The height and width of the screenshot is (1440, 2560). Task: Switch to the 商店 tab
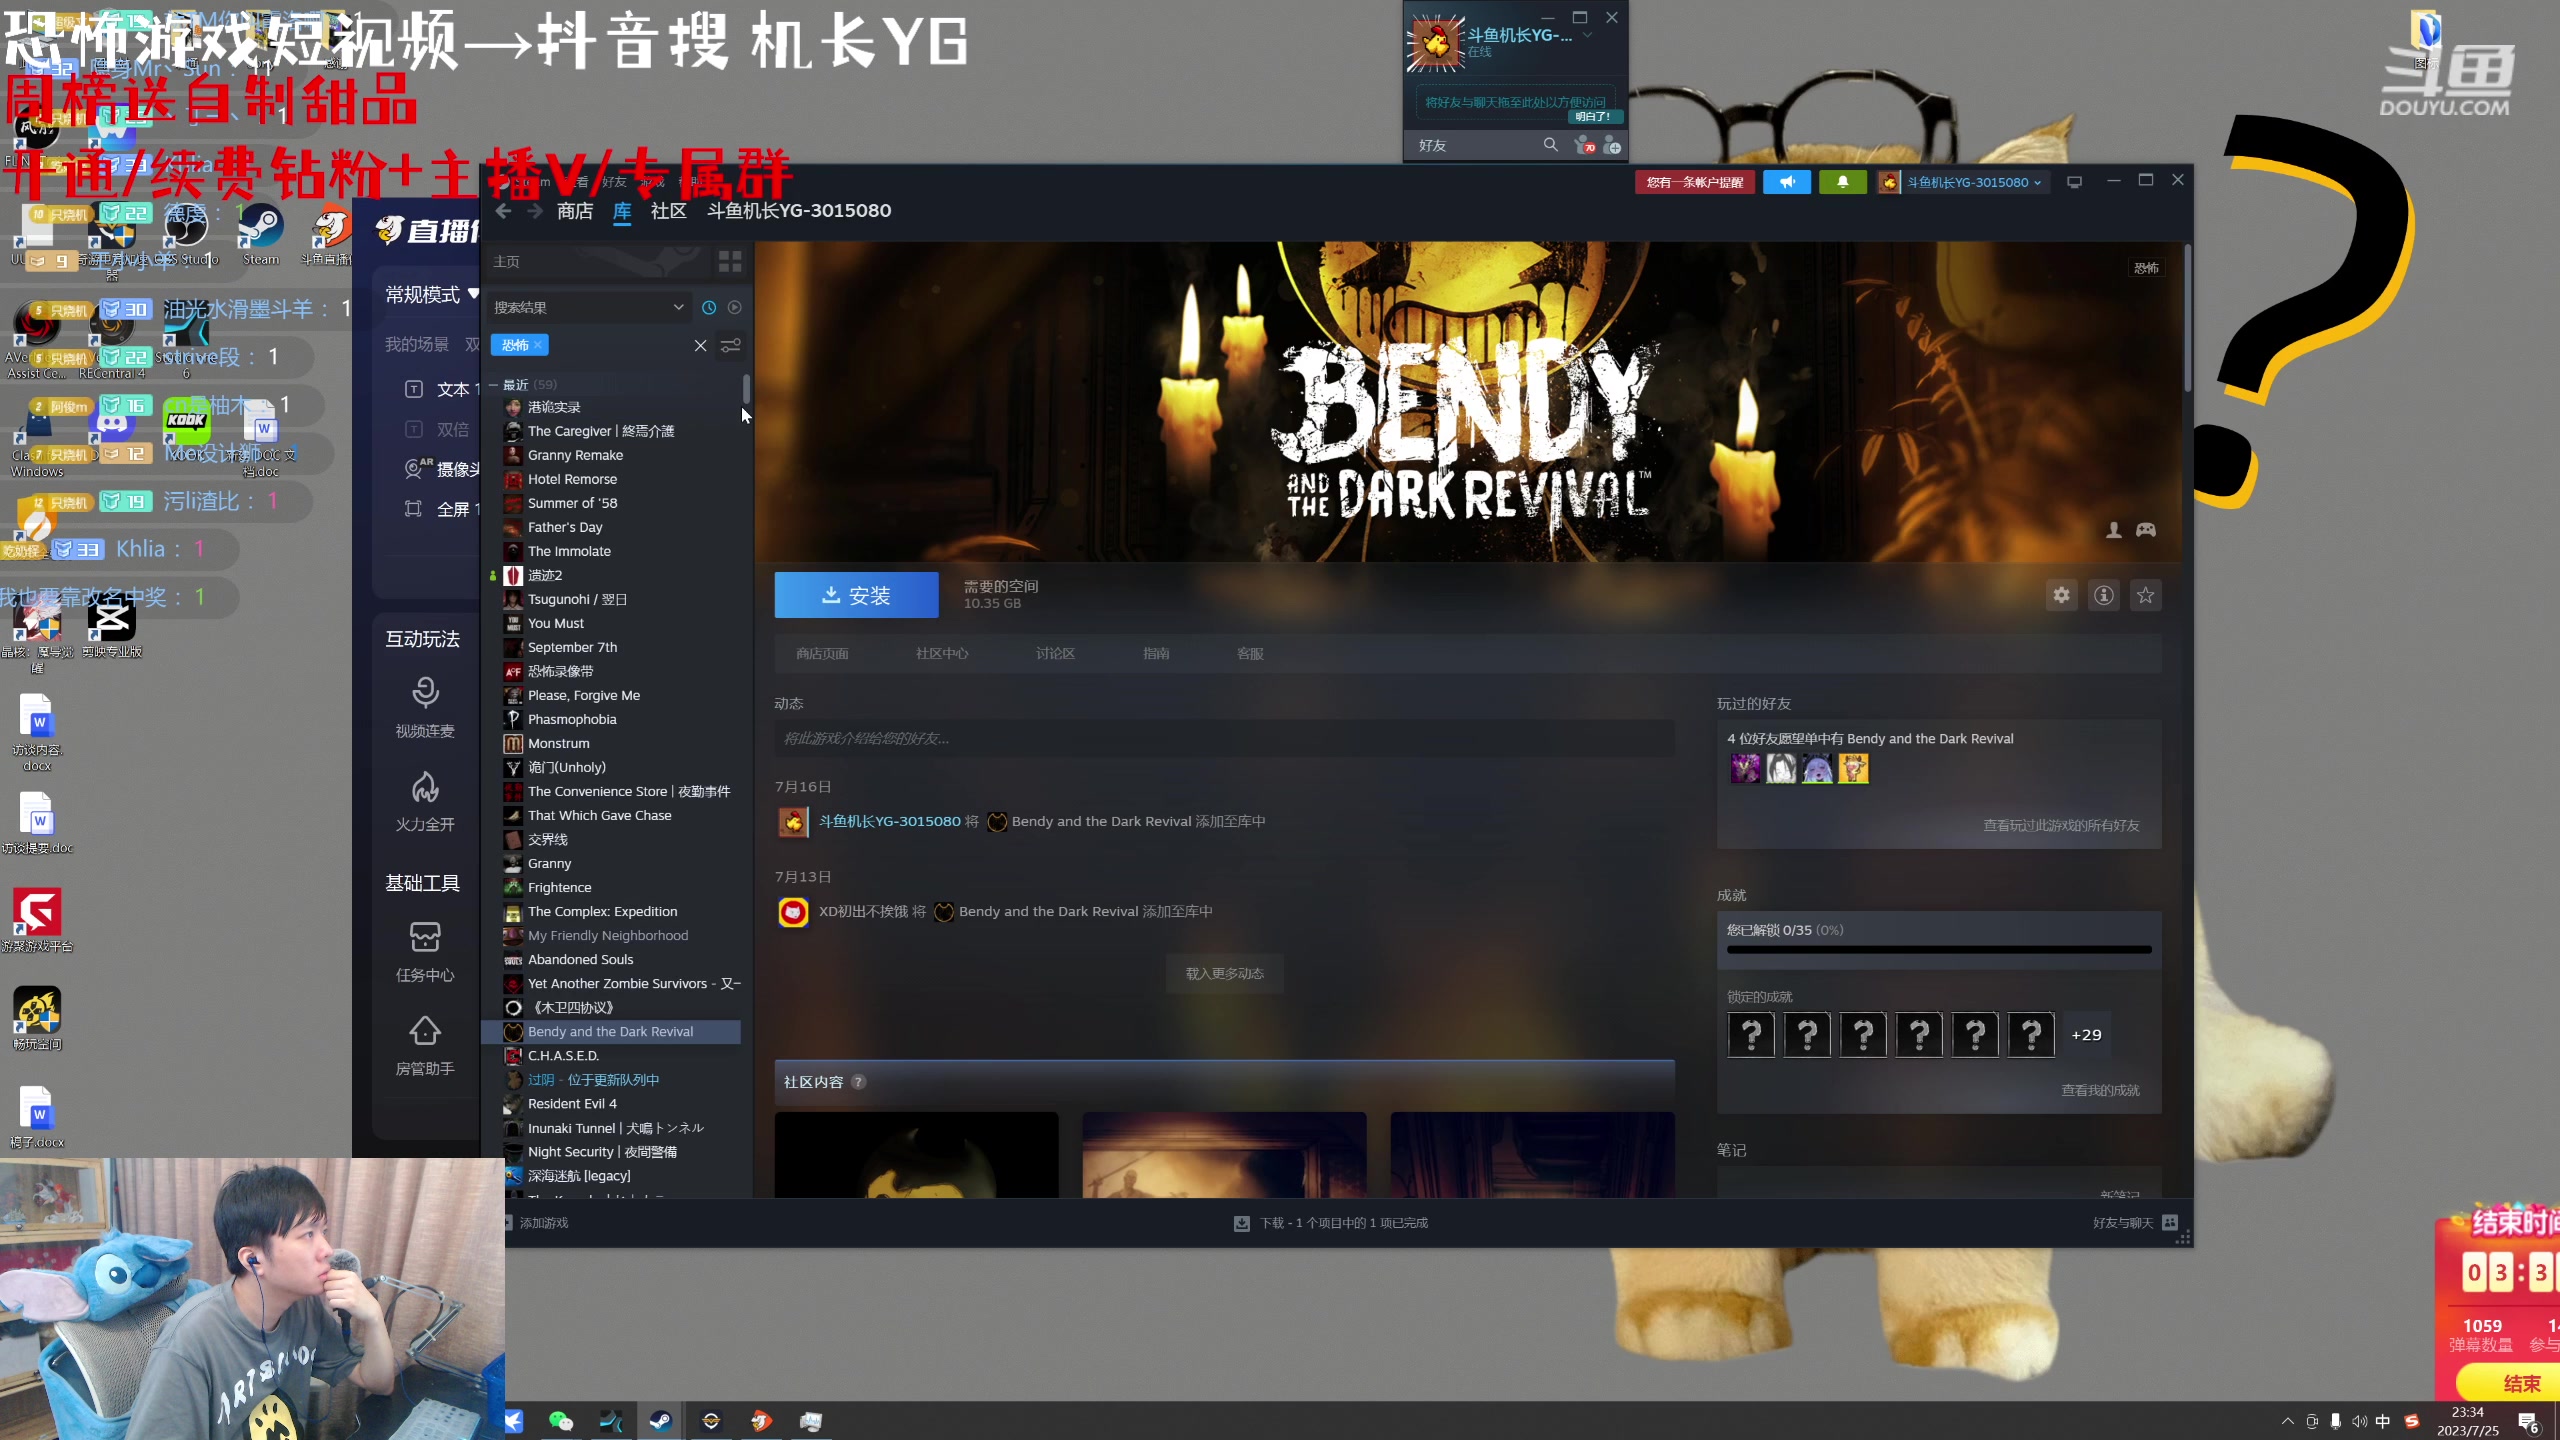click(574, 211)
